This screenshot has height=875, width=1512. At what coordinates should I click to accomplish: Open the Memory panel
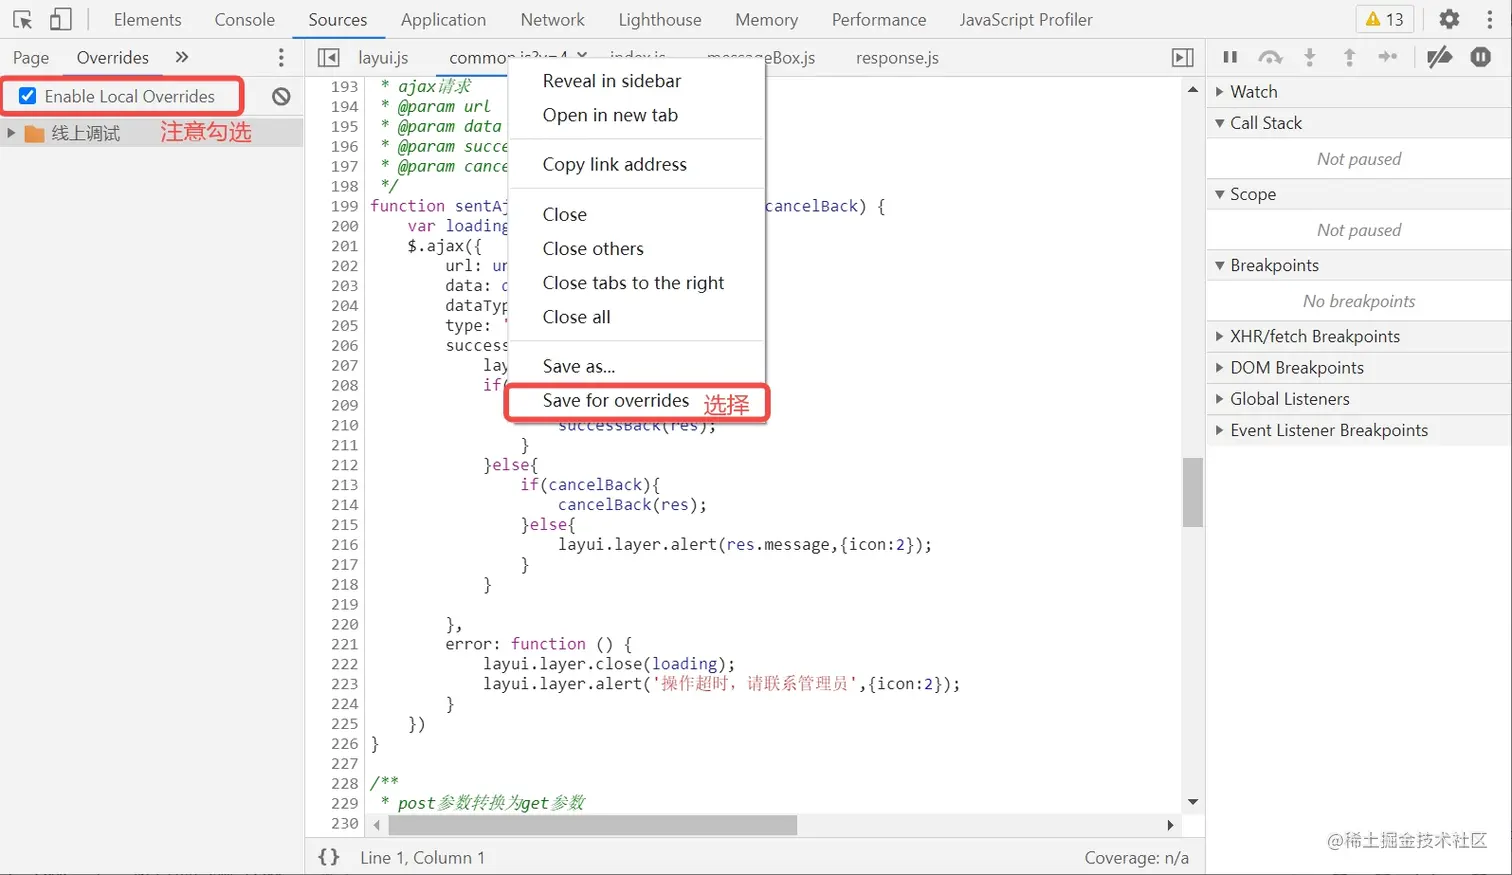[766, 19]
